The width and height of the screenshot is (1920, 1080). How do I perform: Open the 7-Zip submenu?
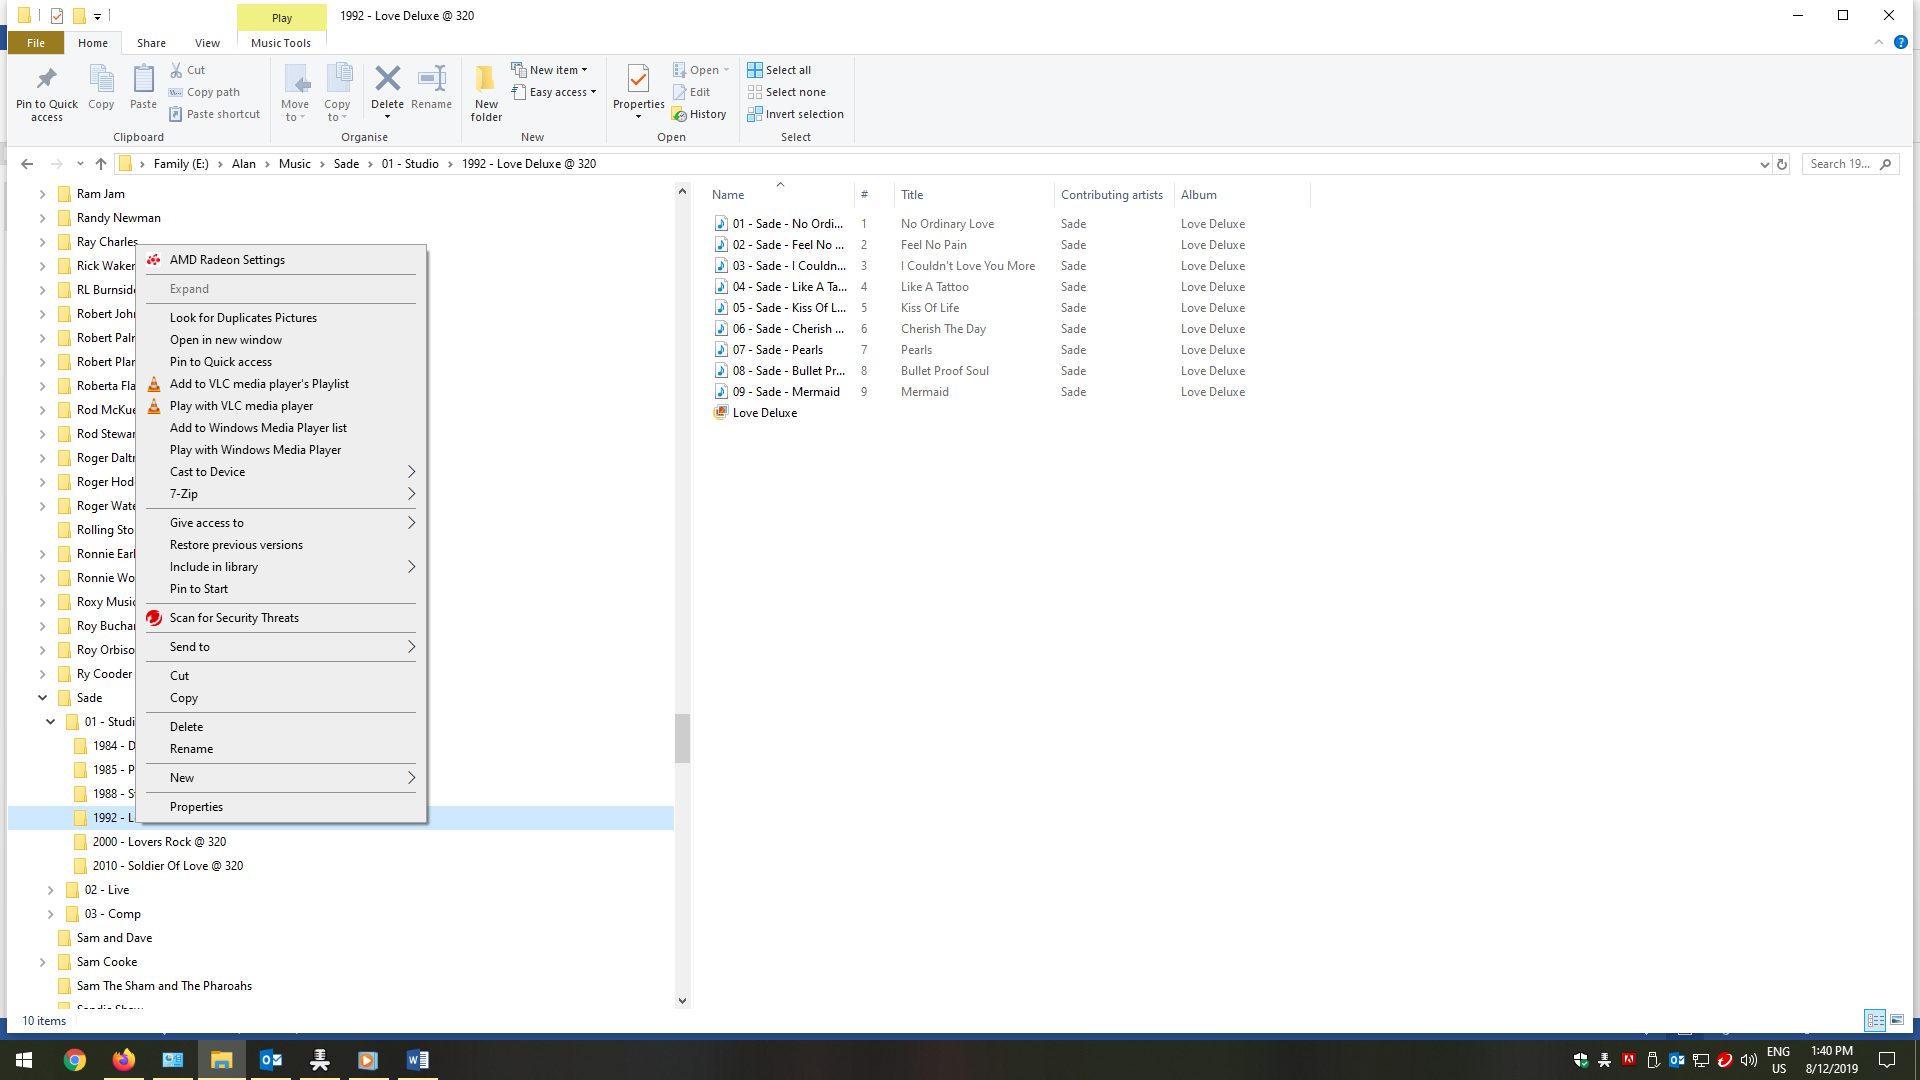(x=281, y=494)
